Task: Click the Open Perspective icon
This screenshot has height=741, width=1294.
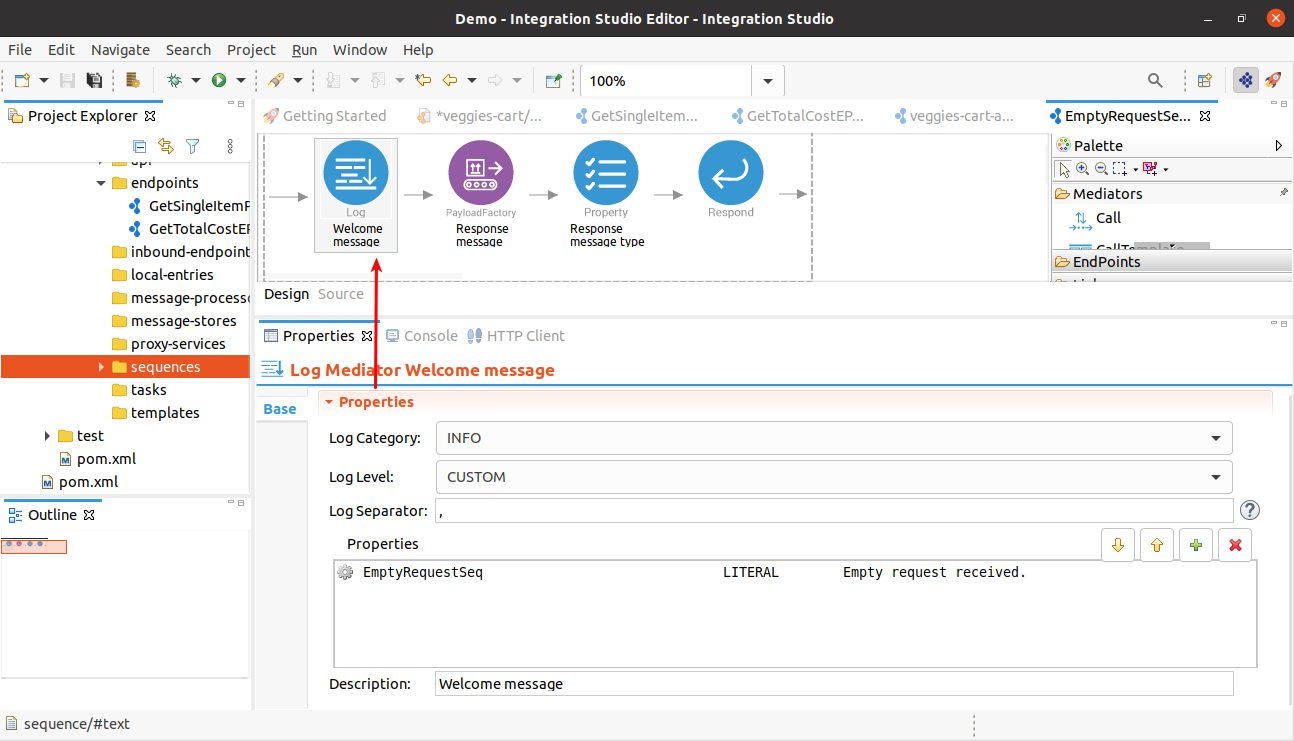Action: [x=1205, y=81]
